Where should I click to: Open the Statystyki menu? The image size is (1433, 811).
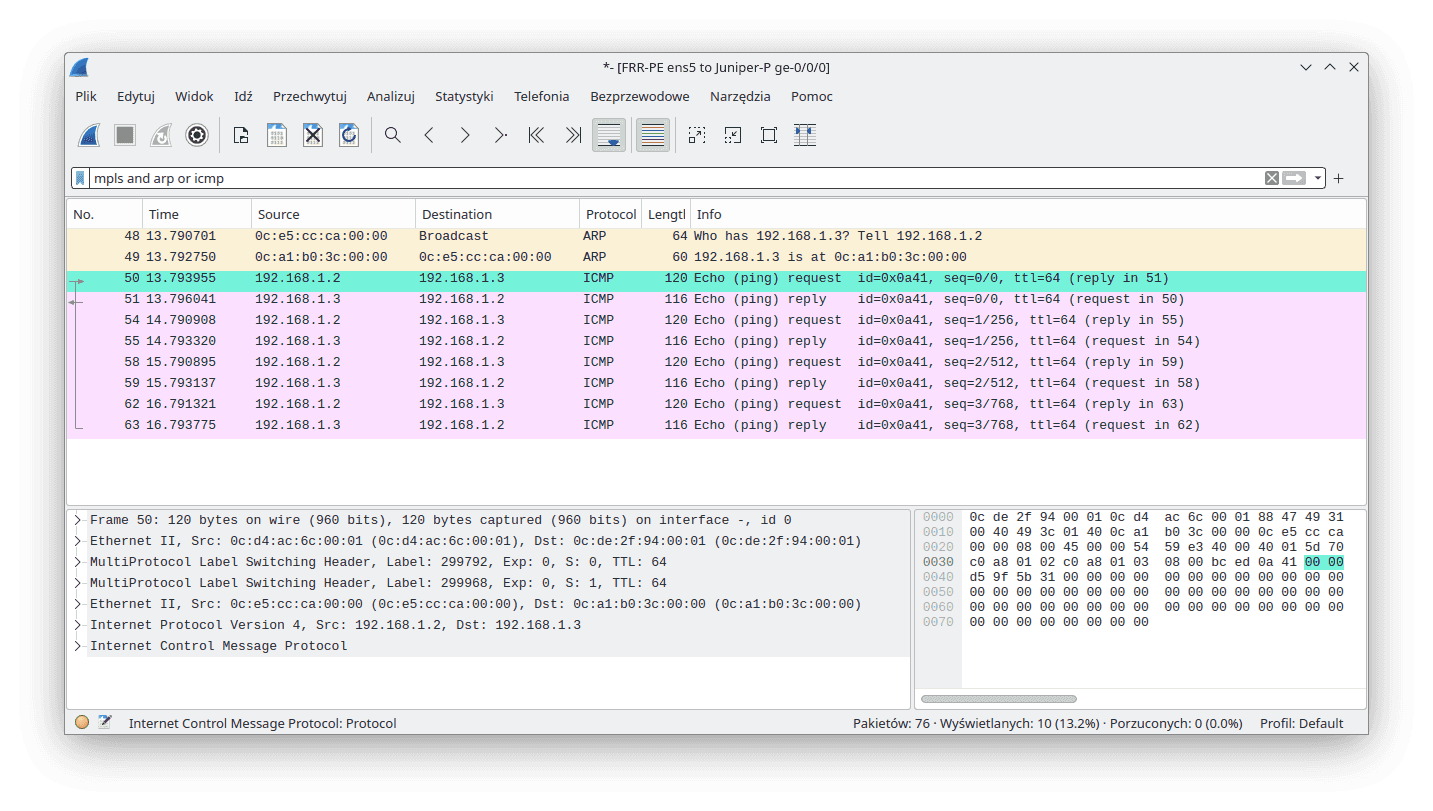(464, 96)
